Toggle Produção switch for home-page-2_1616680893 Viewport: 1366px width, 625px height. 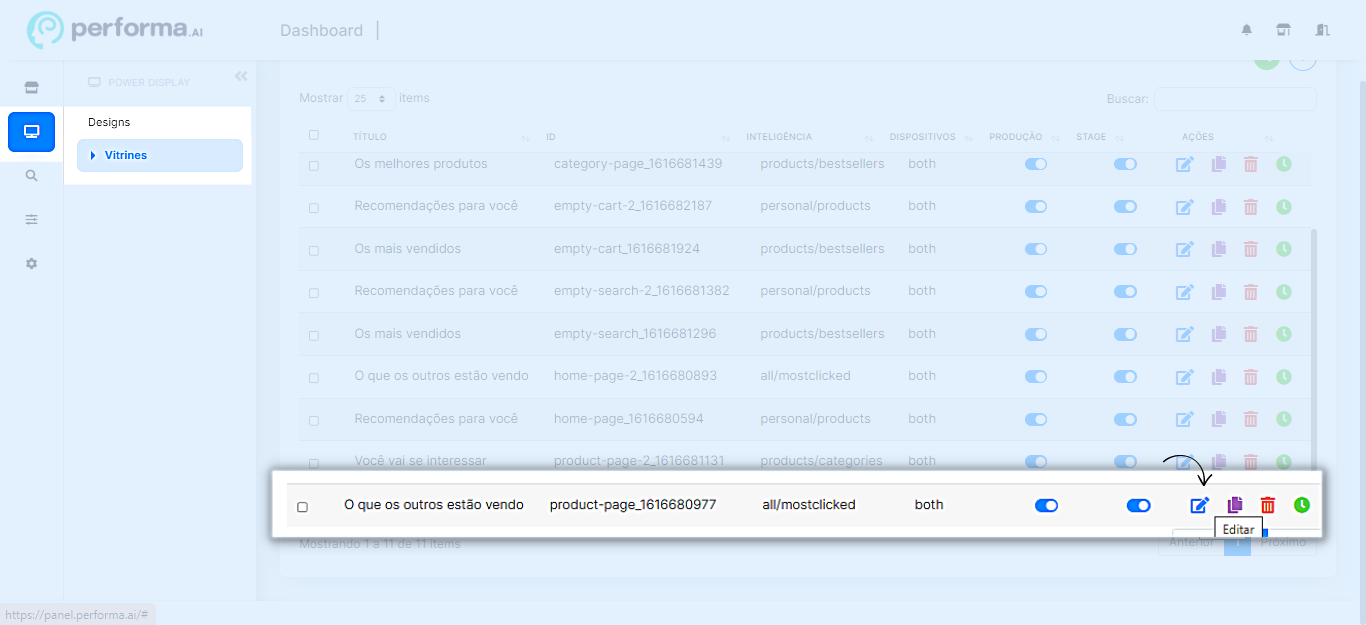(x=1036, y=377)
